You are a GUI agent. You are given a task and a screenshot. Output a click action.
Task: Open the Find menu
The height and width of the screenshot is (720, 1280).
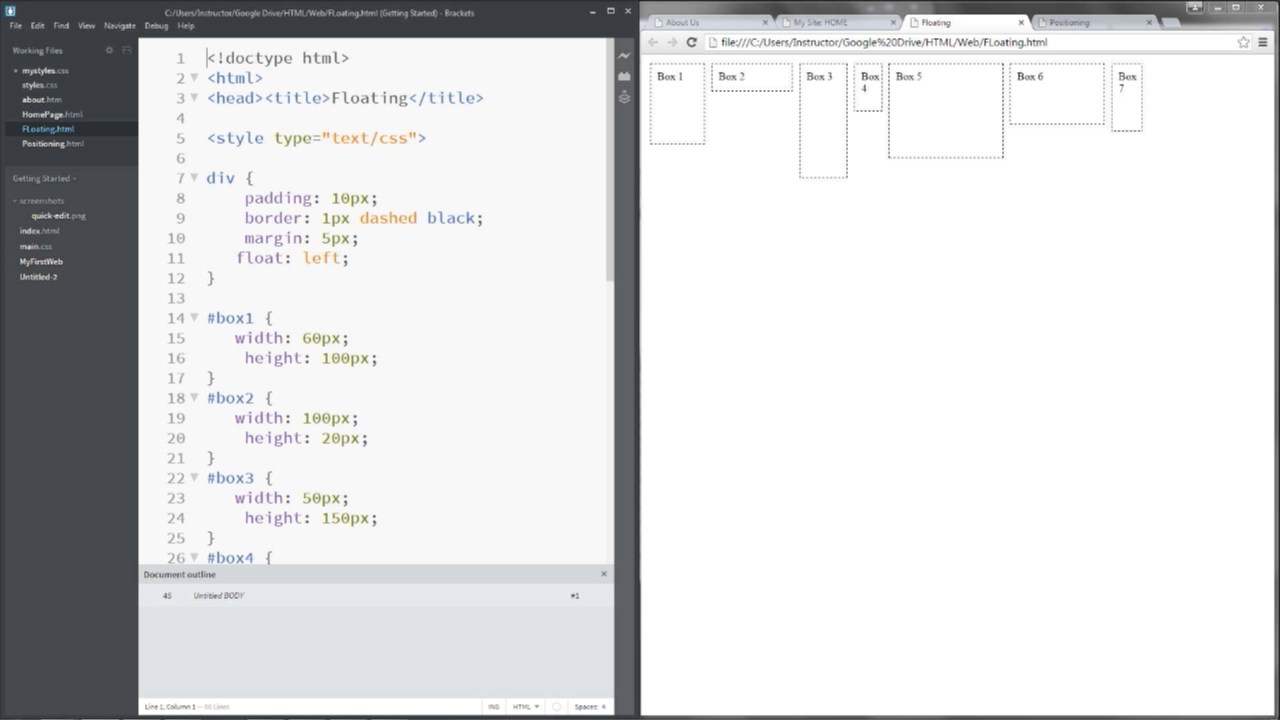coord(62,25)
